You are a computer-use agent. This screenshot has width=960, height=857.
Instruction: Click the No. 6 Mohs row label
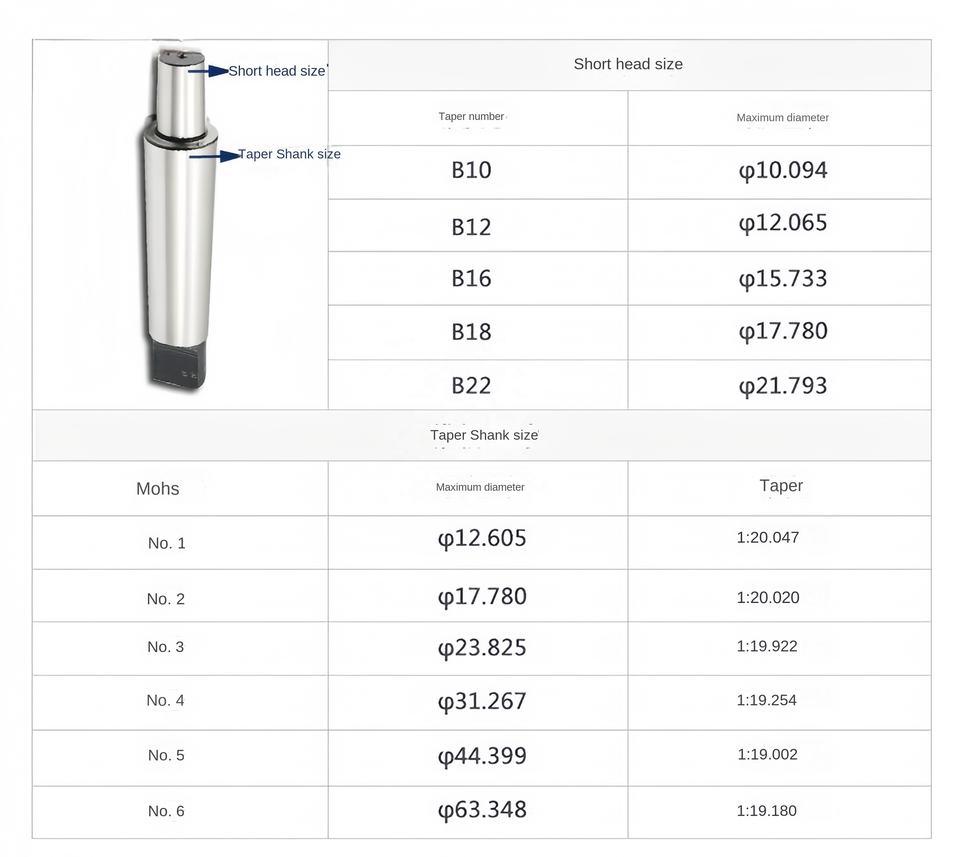(x=166, y=811)
